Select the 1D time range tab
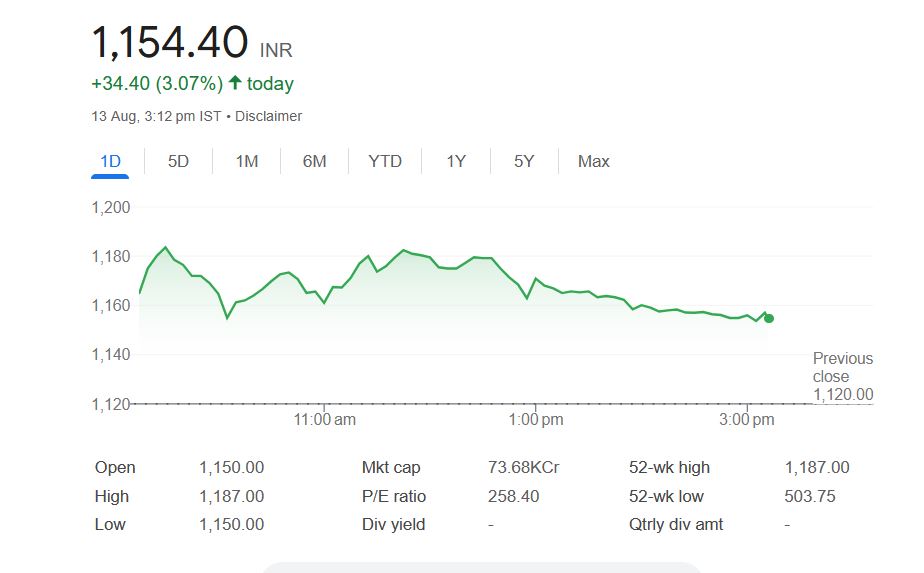Screen dimensions: 924x573 (110, 161)
